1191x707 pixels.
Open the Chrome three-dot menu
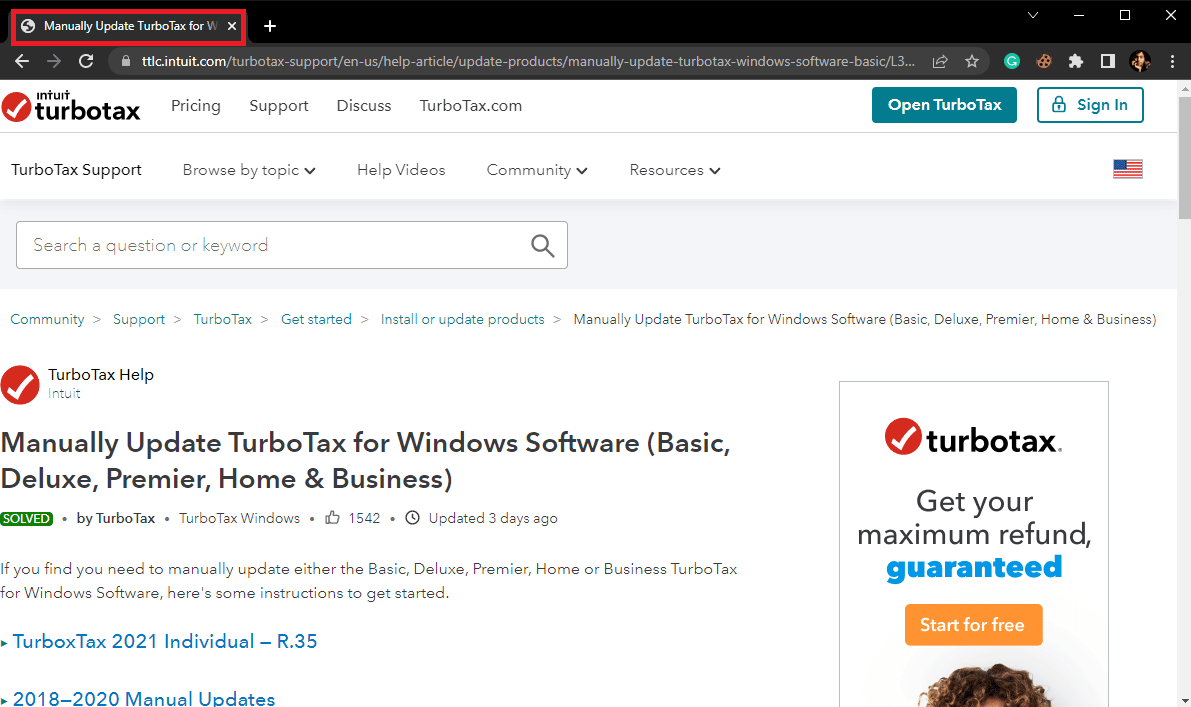pos(1172,62)
